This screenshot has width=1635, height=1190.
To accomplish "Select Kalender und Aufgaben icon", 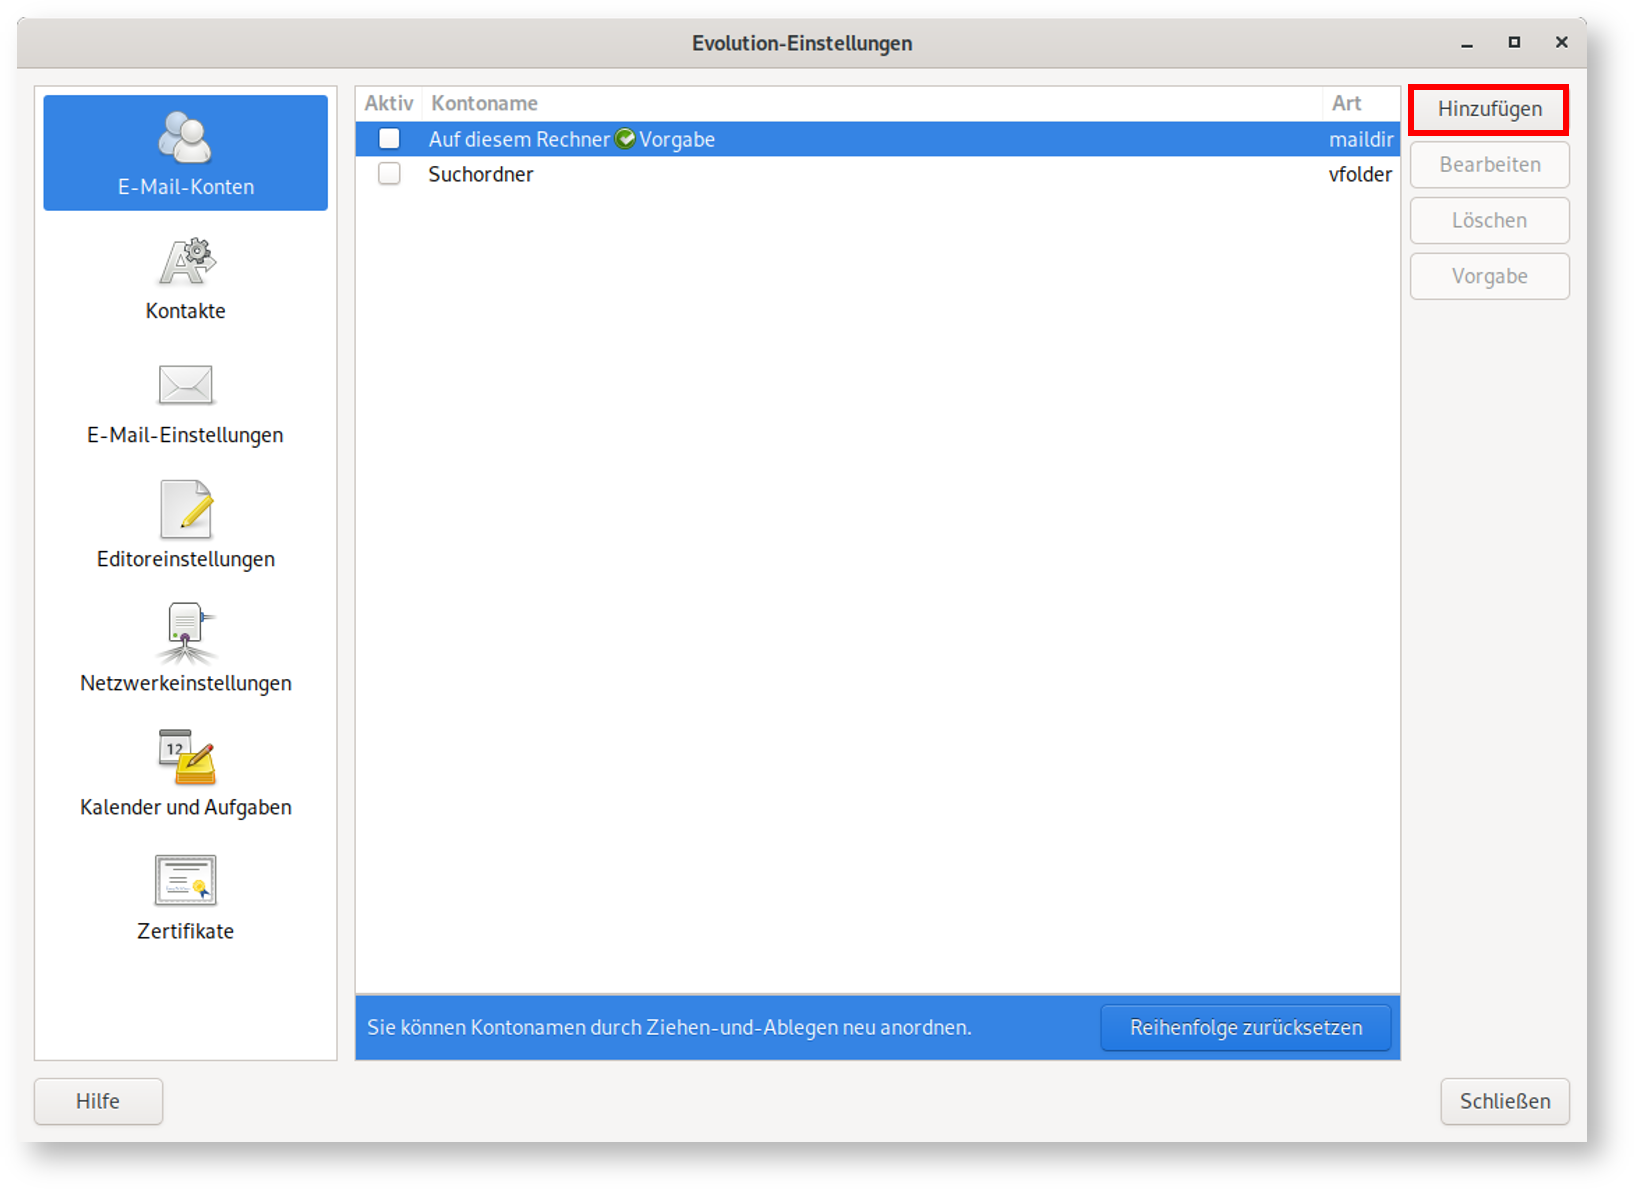I will pyautogui.click(x=186, y=758).
